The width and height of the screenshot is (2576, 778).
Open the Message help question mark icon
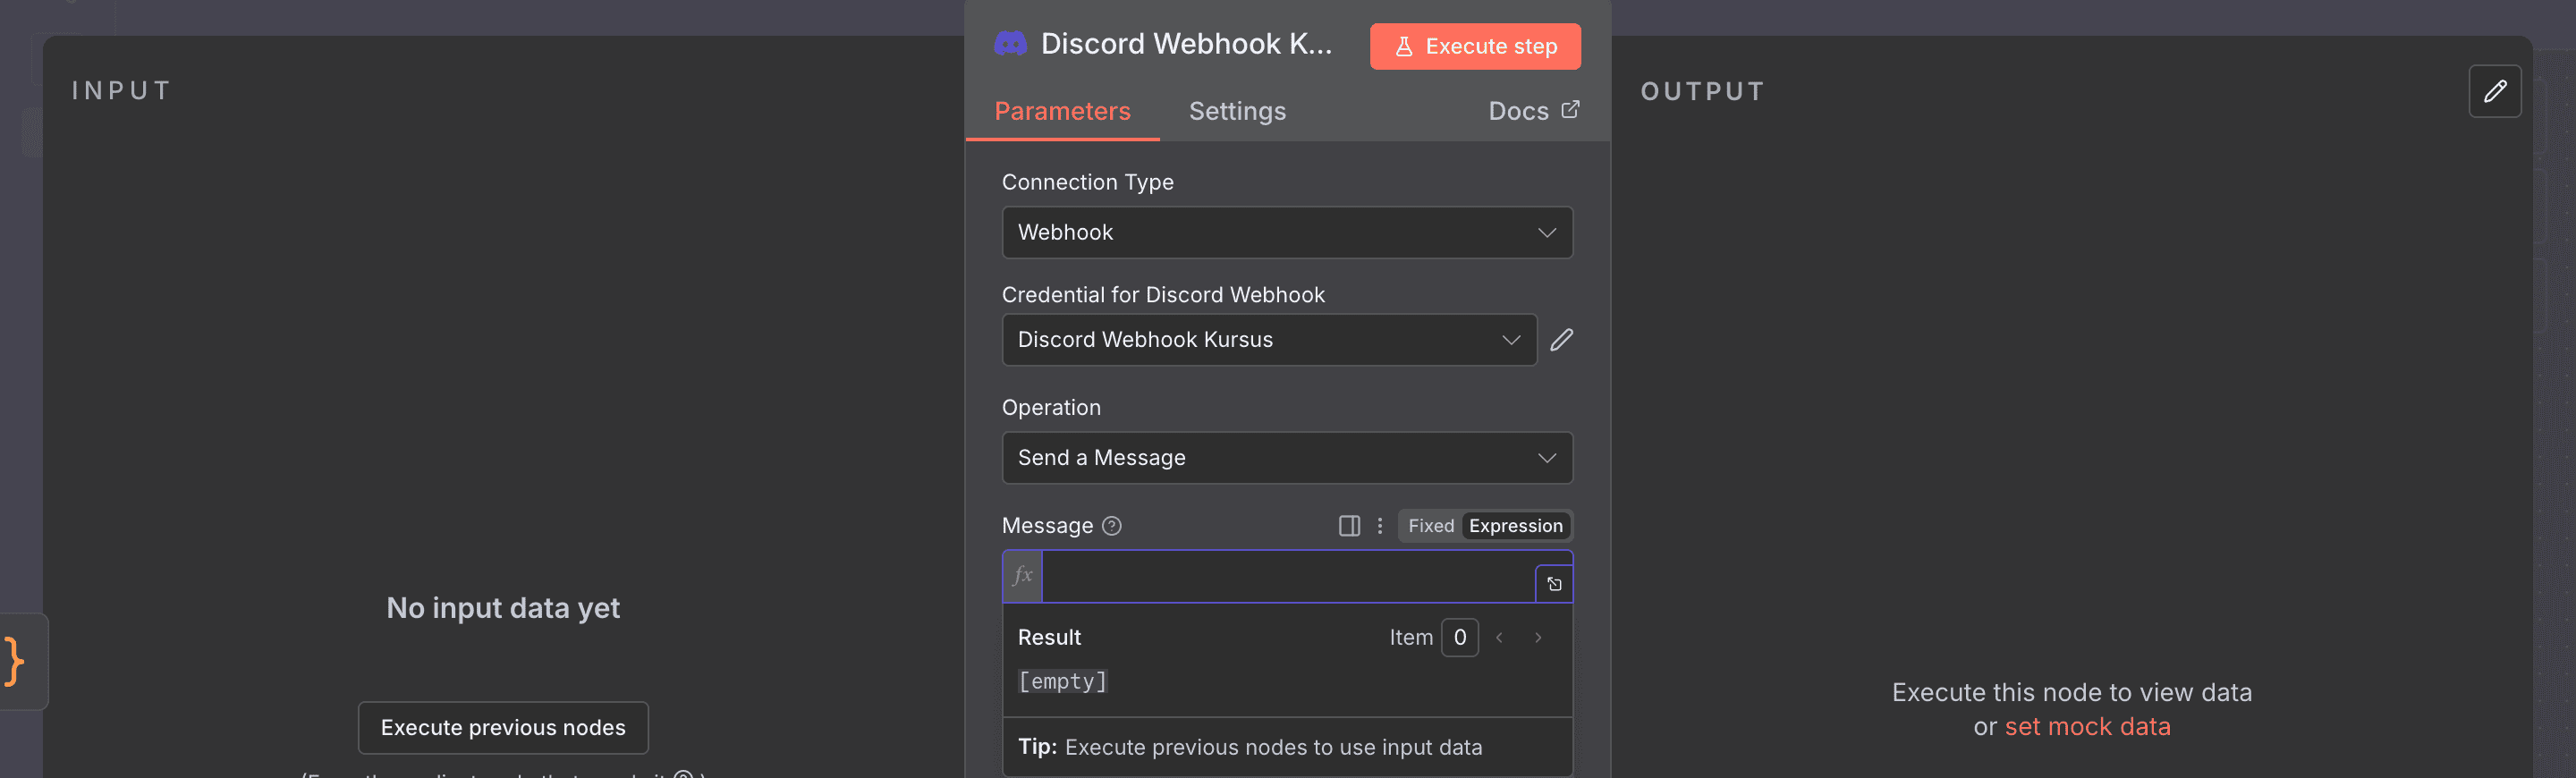click(x=1111, y=526)
